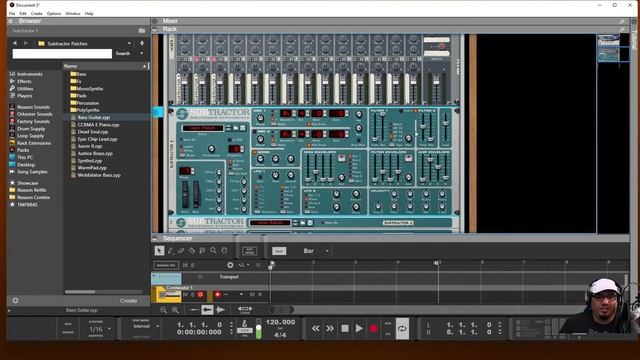Click the Rewind transport button

[x=316, y=328]
